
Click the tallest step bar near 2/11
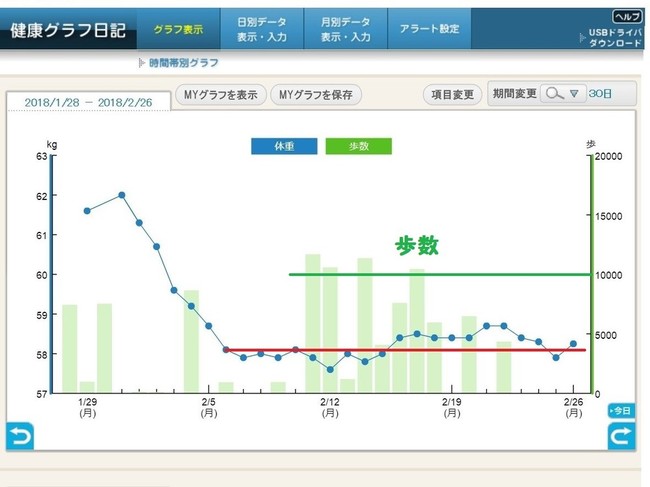(313, 324)
